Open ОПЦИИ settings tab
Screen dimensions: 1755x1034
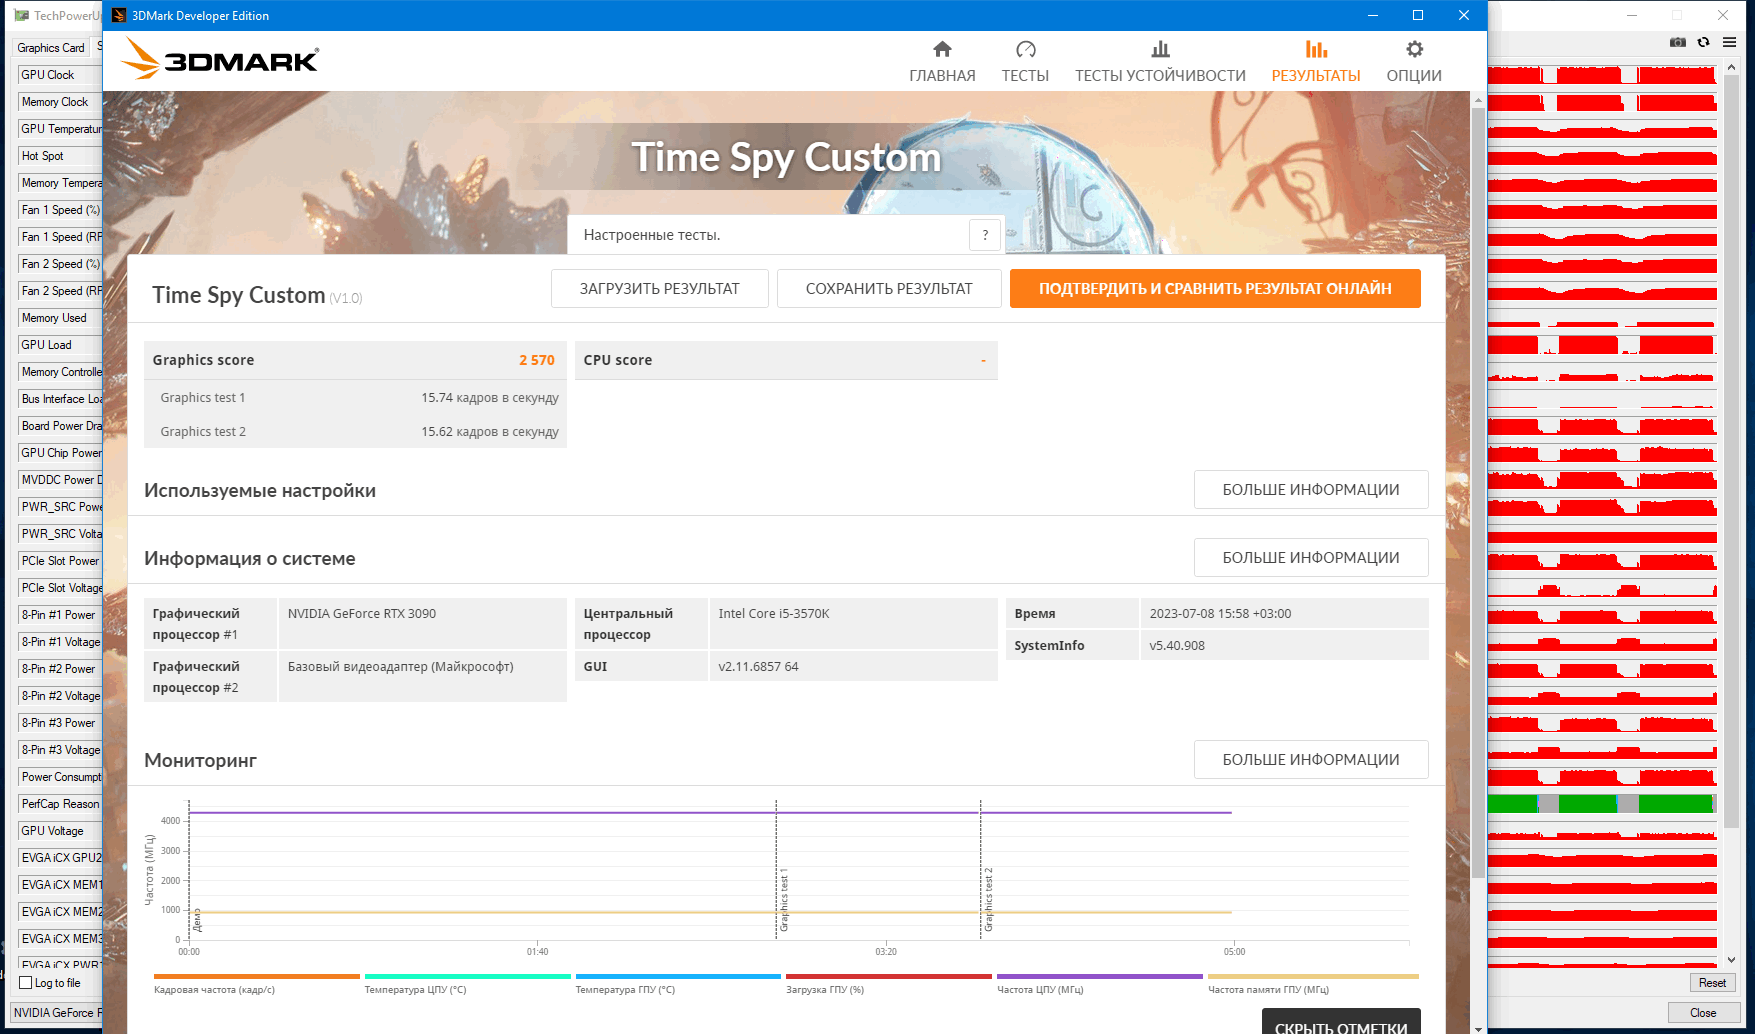(x=1414, y=62)
